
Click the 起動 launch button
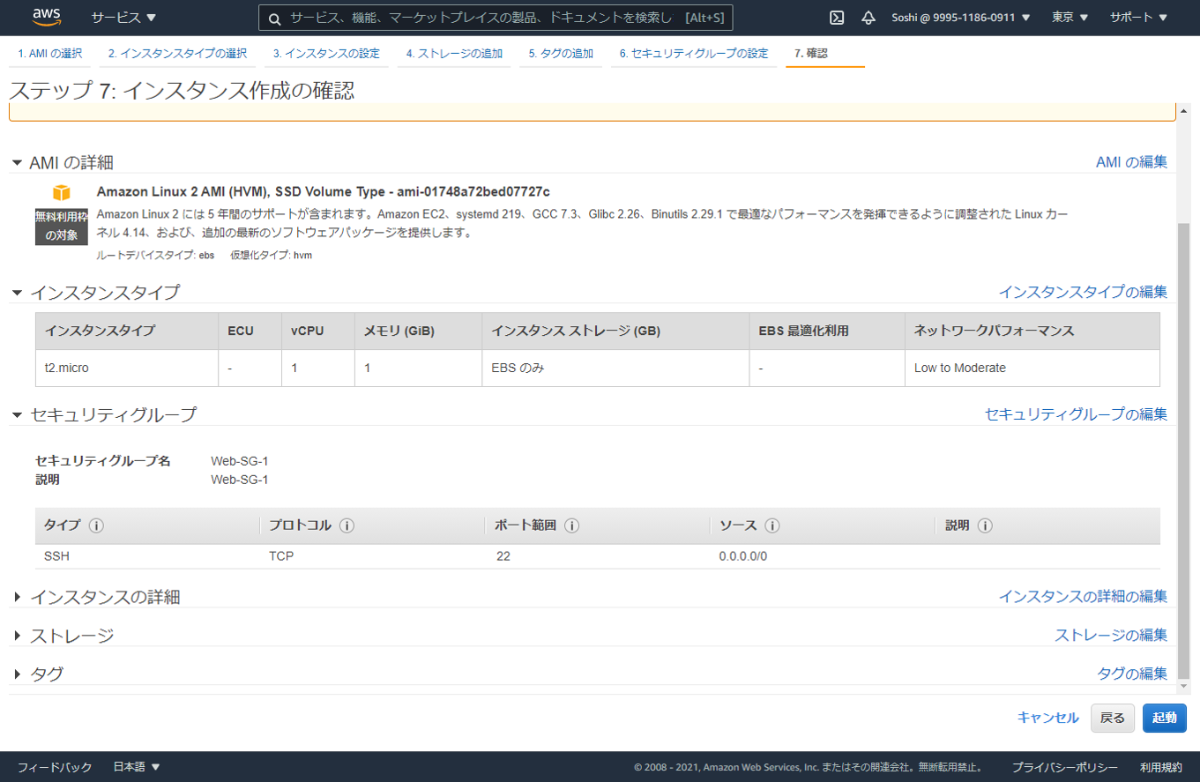click(x=1164, y=717)
